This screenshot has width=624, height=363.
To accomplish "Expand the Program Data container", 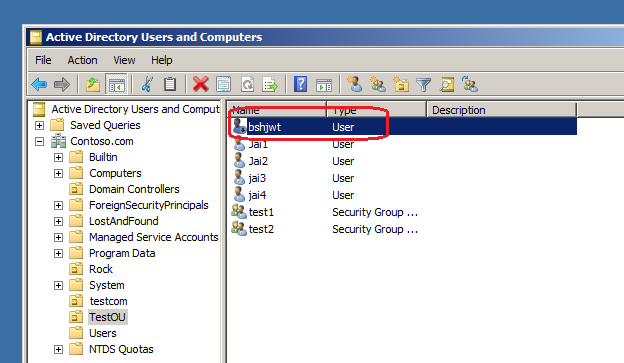I will (58, 254).
